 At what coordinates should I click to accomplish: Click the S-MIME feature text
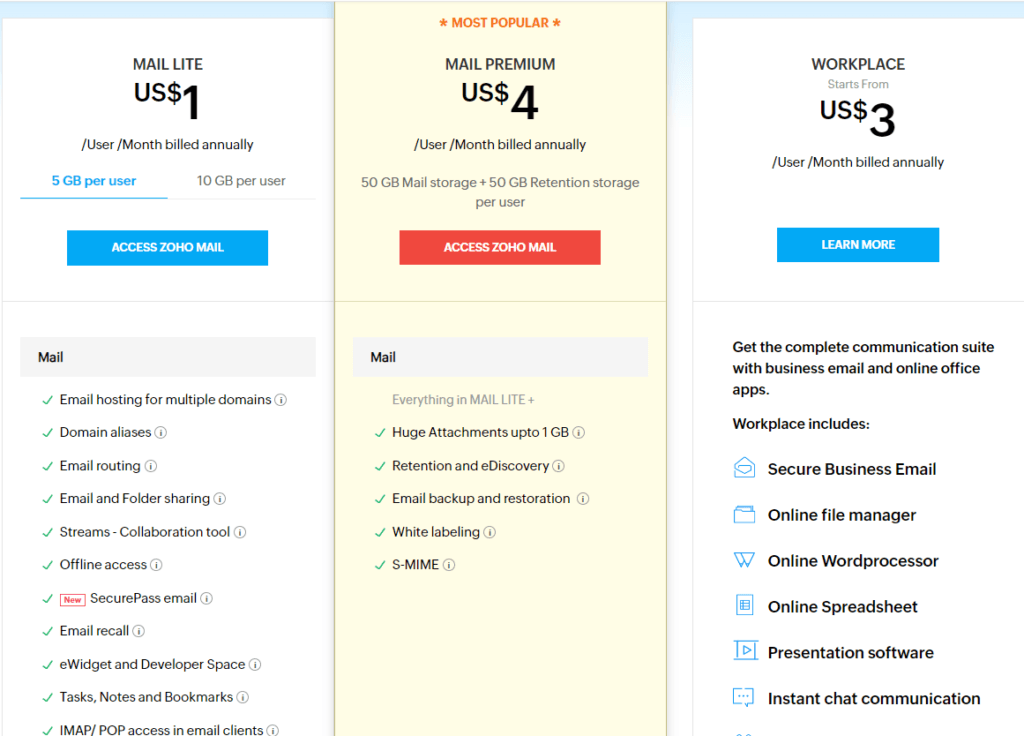click(415, 565)
